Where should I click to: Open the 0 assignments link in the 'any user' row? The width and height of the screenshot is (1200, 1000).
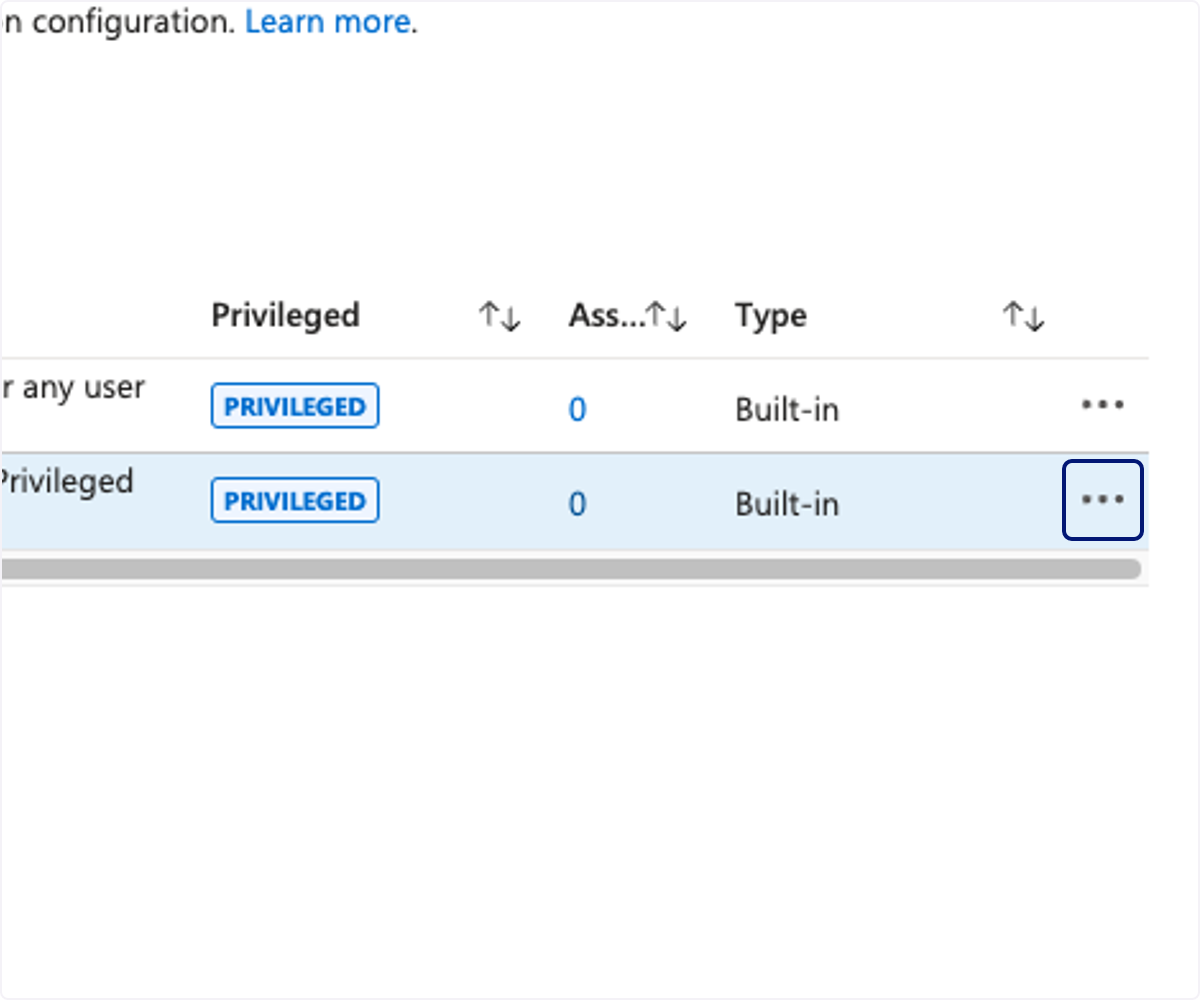point(577,410)
